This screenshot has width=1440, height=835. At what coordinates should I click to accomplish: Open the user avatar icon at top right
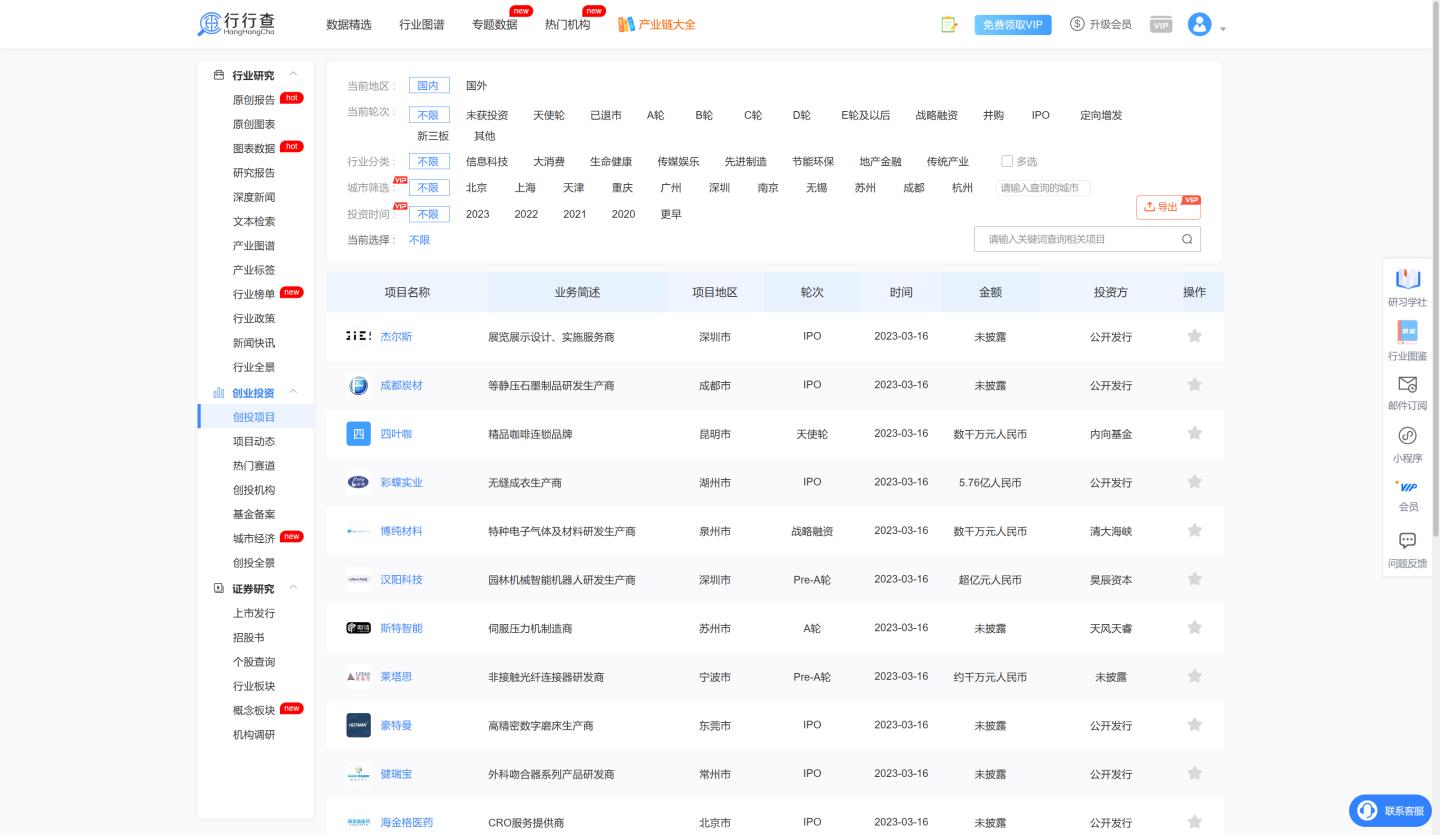point(1198,24)
